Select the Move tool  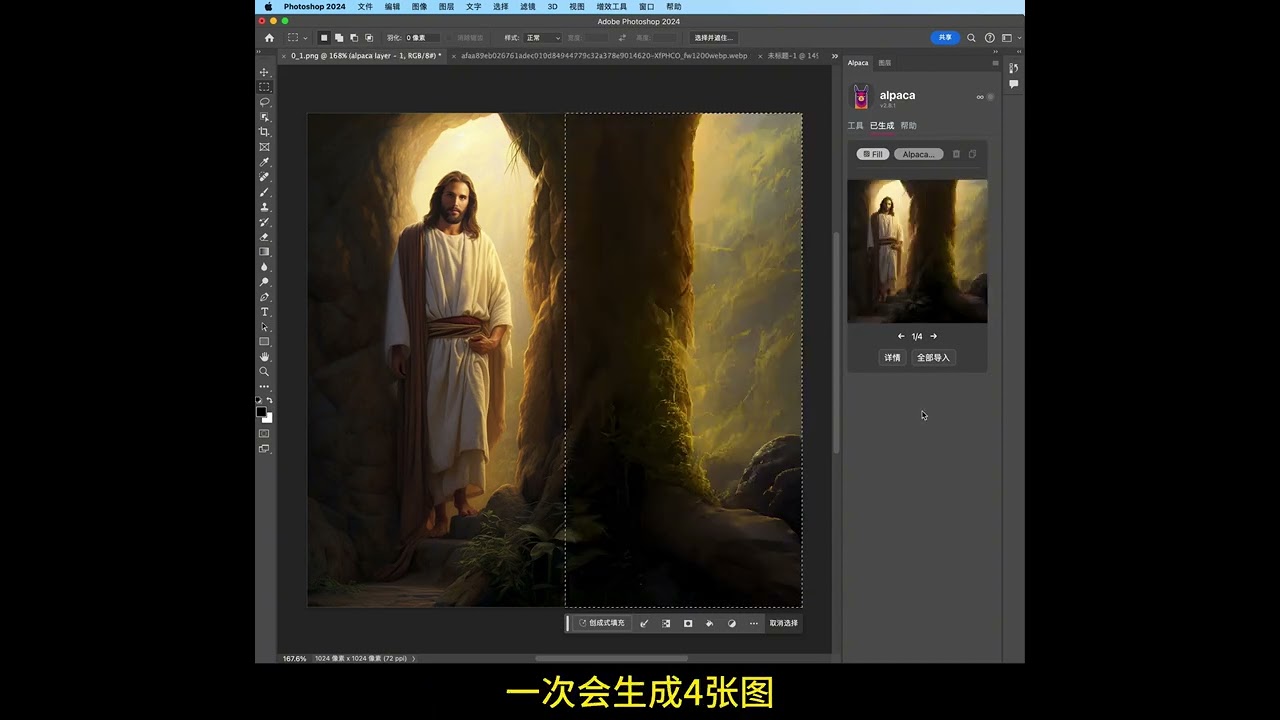(x=264, y=72)
